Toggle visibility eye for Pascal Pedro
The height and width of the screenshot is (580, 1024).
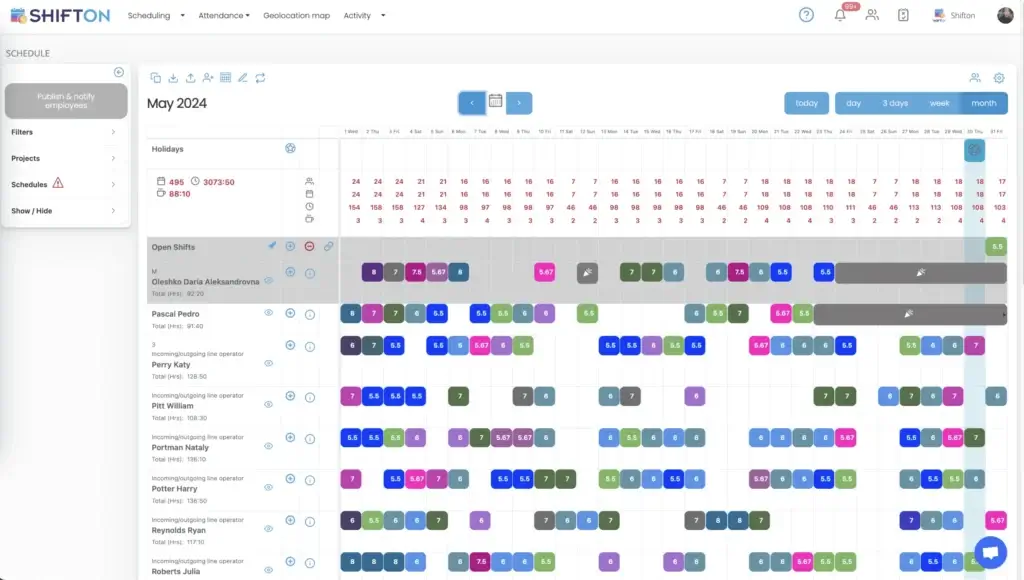pyautogui.click(x=268, y=313)
